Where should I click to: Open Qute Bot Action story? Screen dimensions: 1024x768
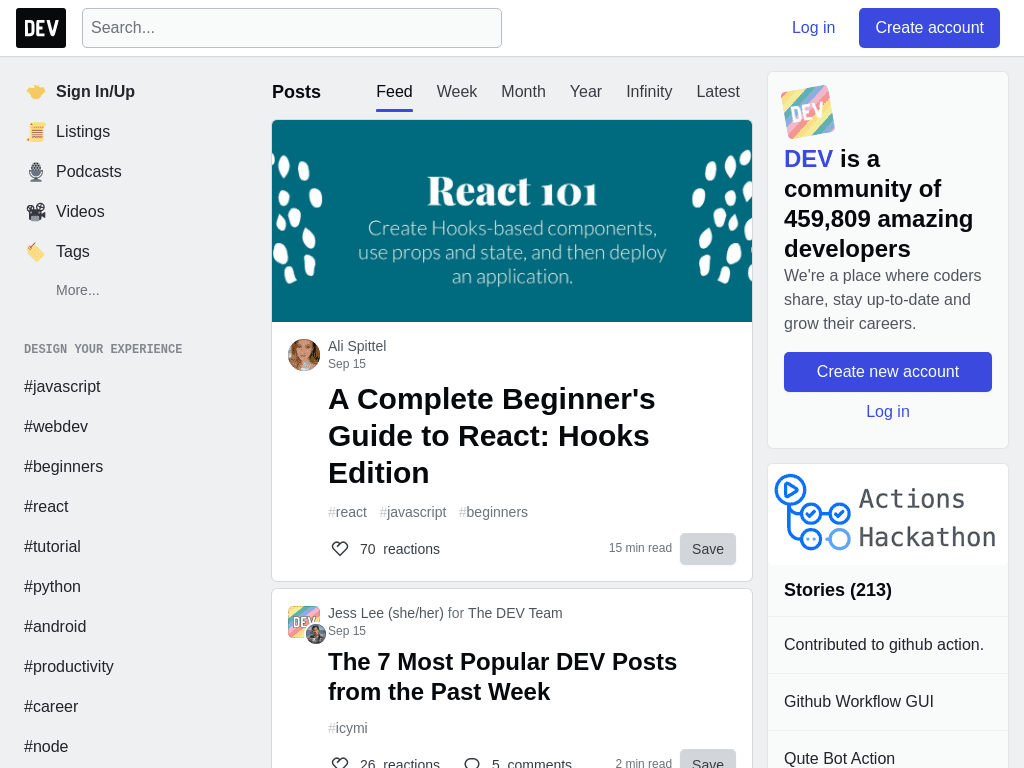tap(839, 758)
